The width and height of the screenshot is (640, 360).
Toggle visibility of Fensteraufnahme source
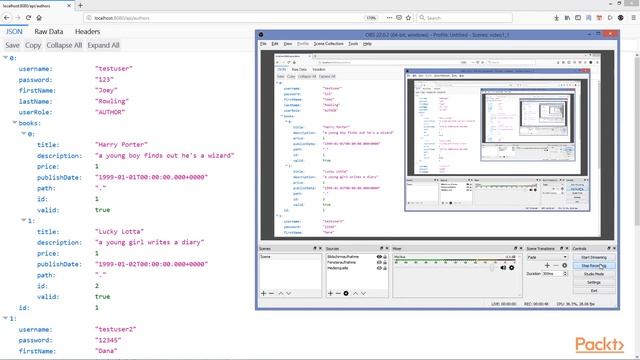[x=379, y=262]
